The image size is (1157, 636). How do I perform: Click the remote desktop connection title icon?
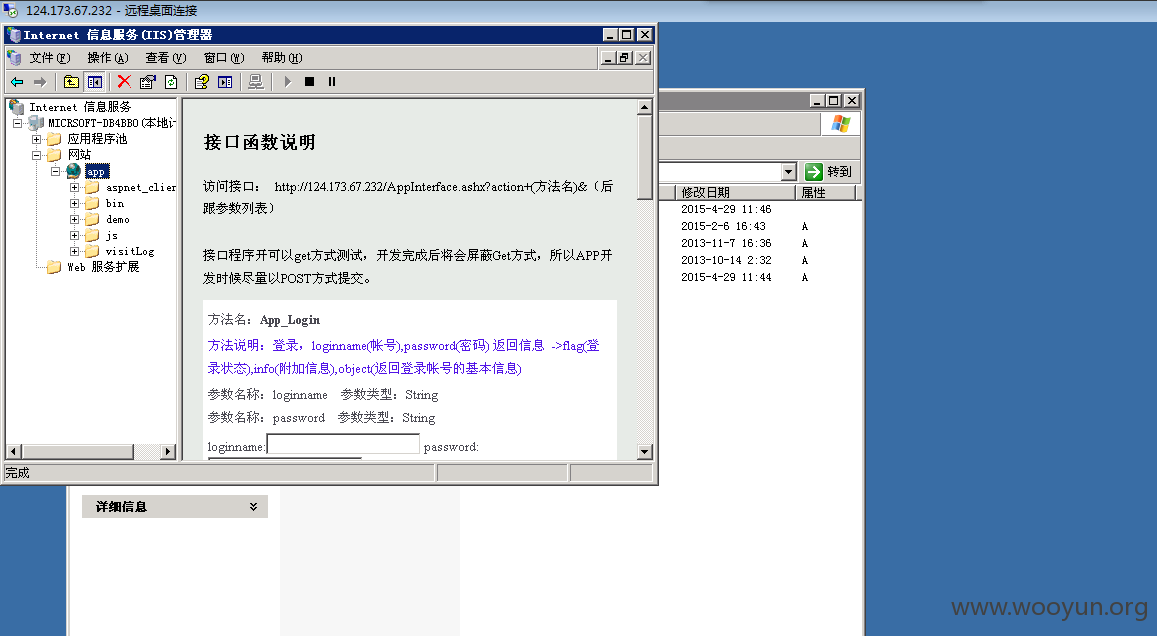pyautogui.click(x=11, y=10)
